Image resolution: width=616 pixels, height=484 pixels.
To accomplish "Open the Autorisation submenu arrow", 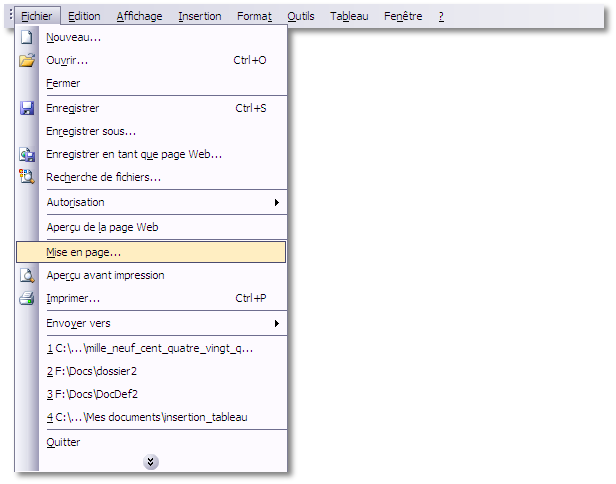I will point(277,202).
